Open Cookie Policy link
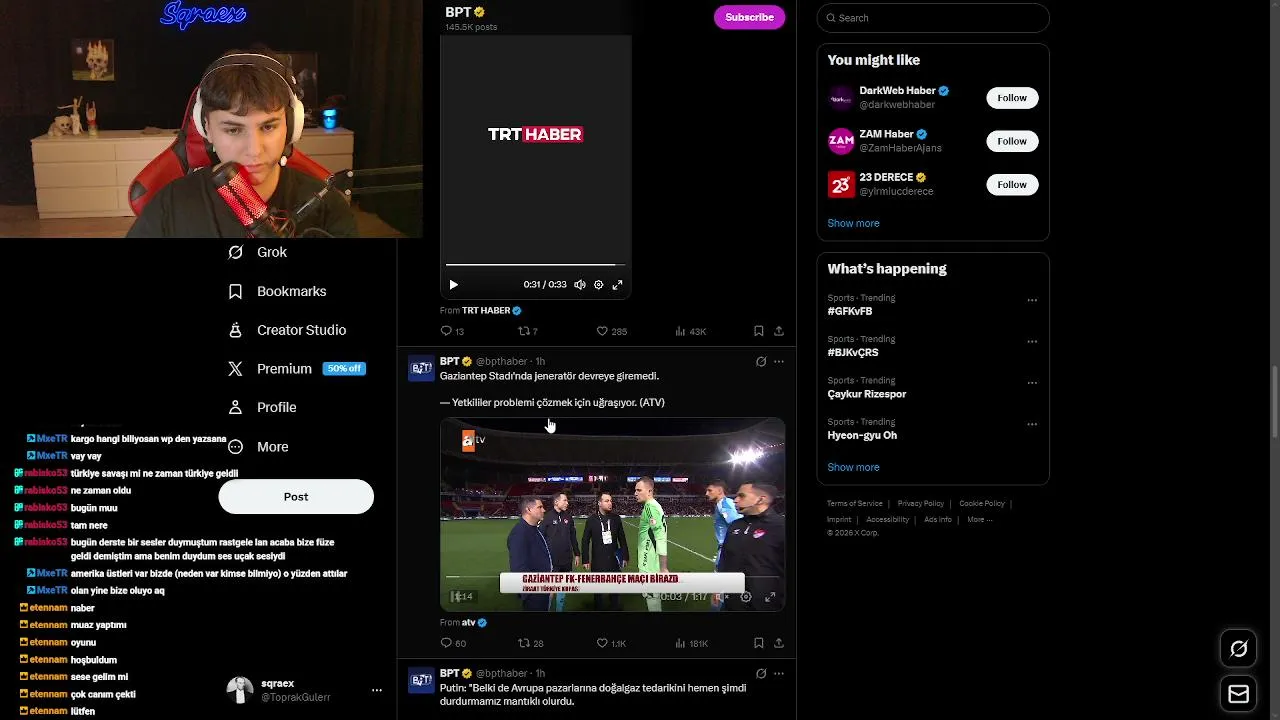The height and width of the screenshot is (720, 1280). click(x=982, y=504)
